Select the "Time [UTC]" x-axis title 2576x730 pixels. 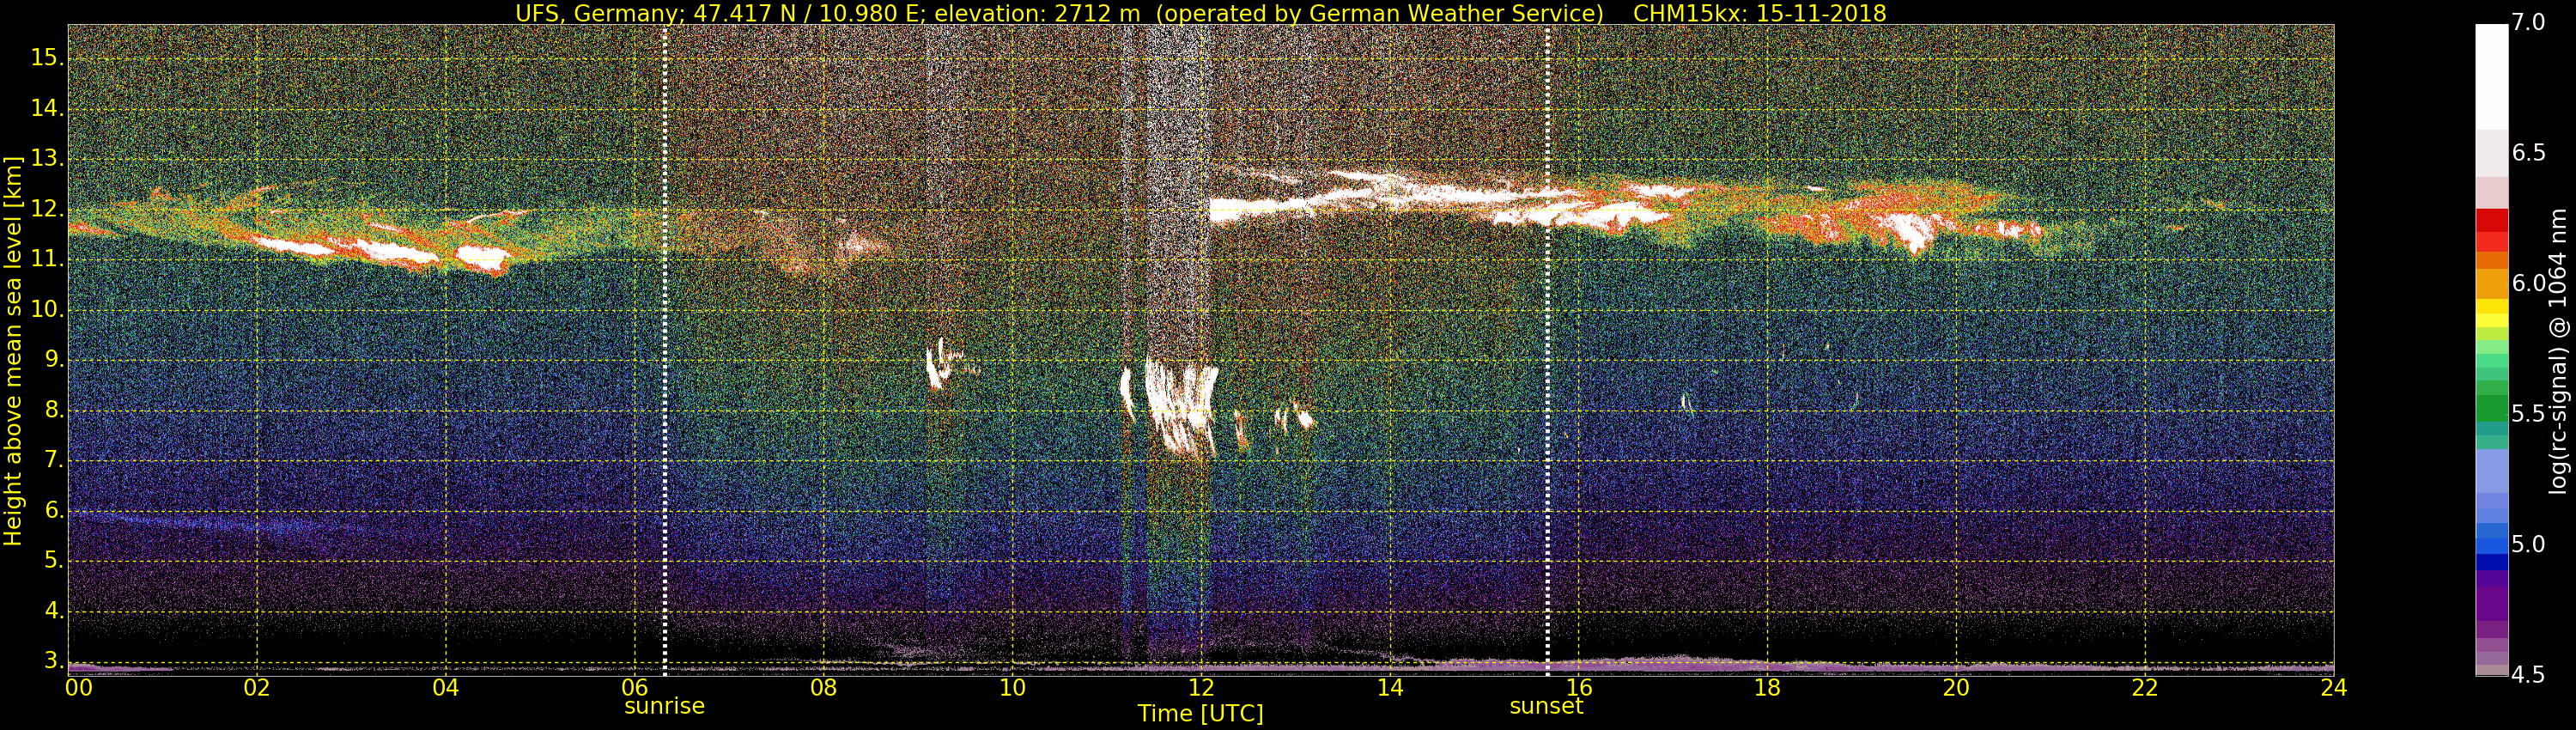[1200, 714]
